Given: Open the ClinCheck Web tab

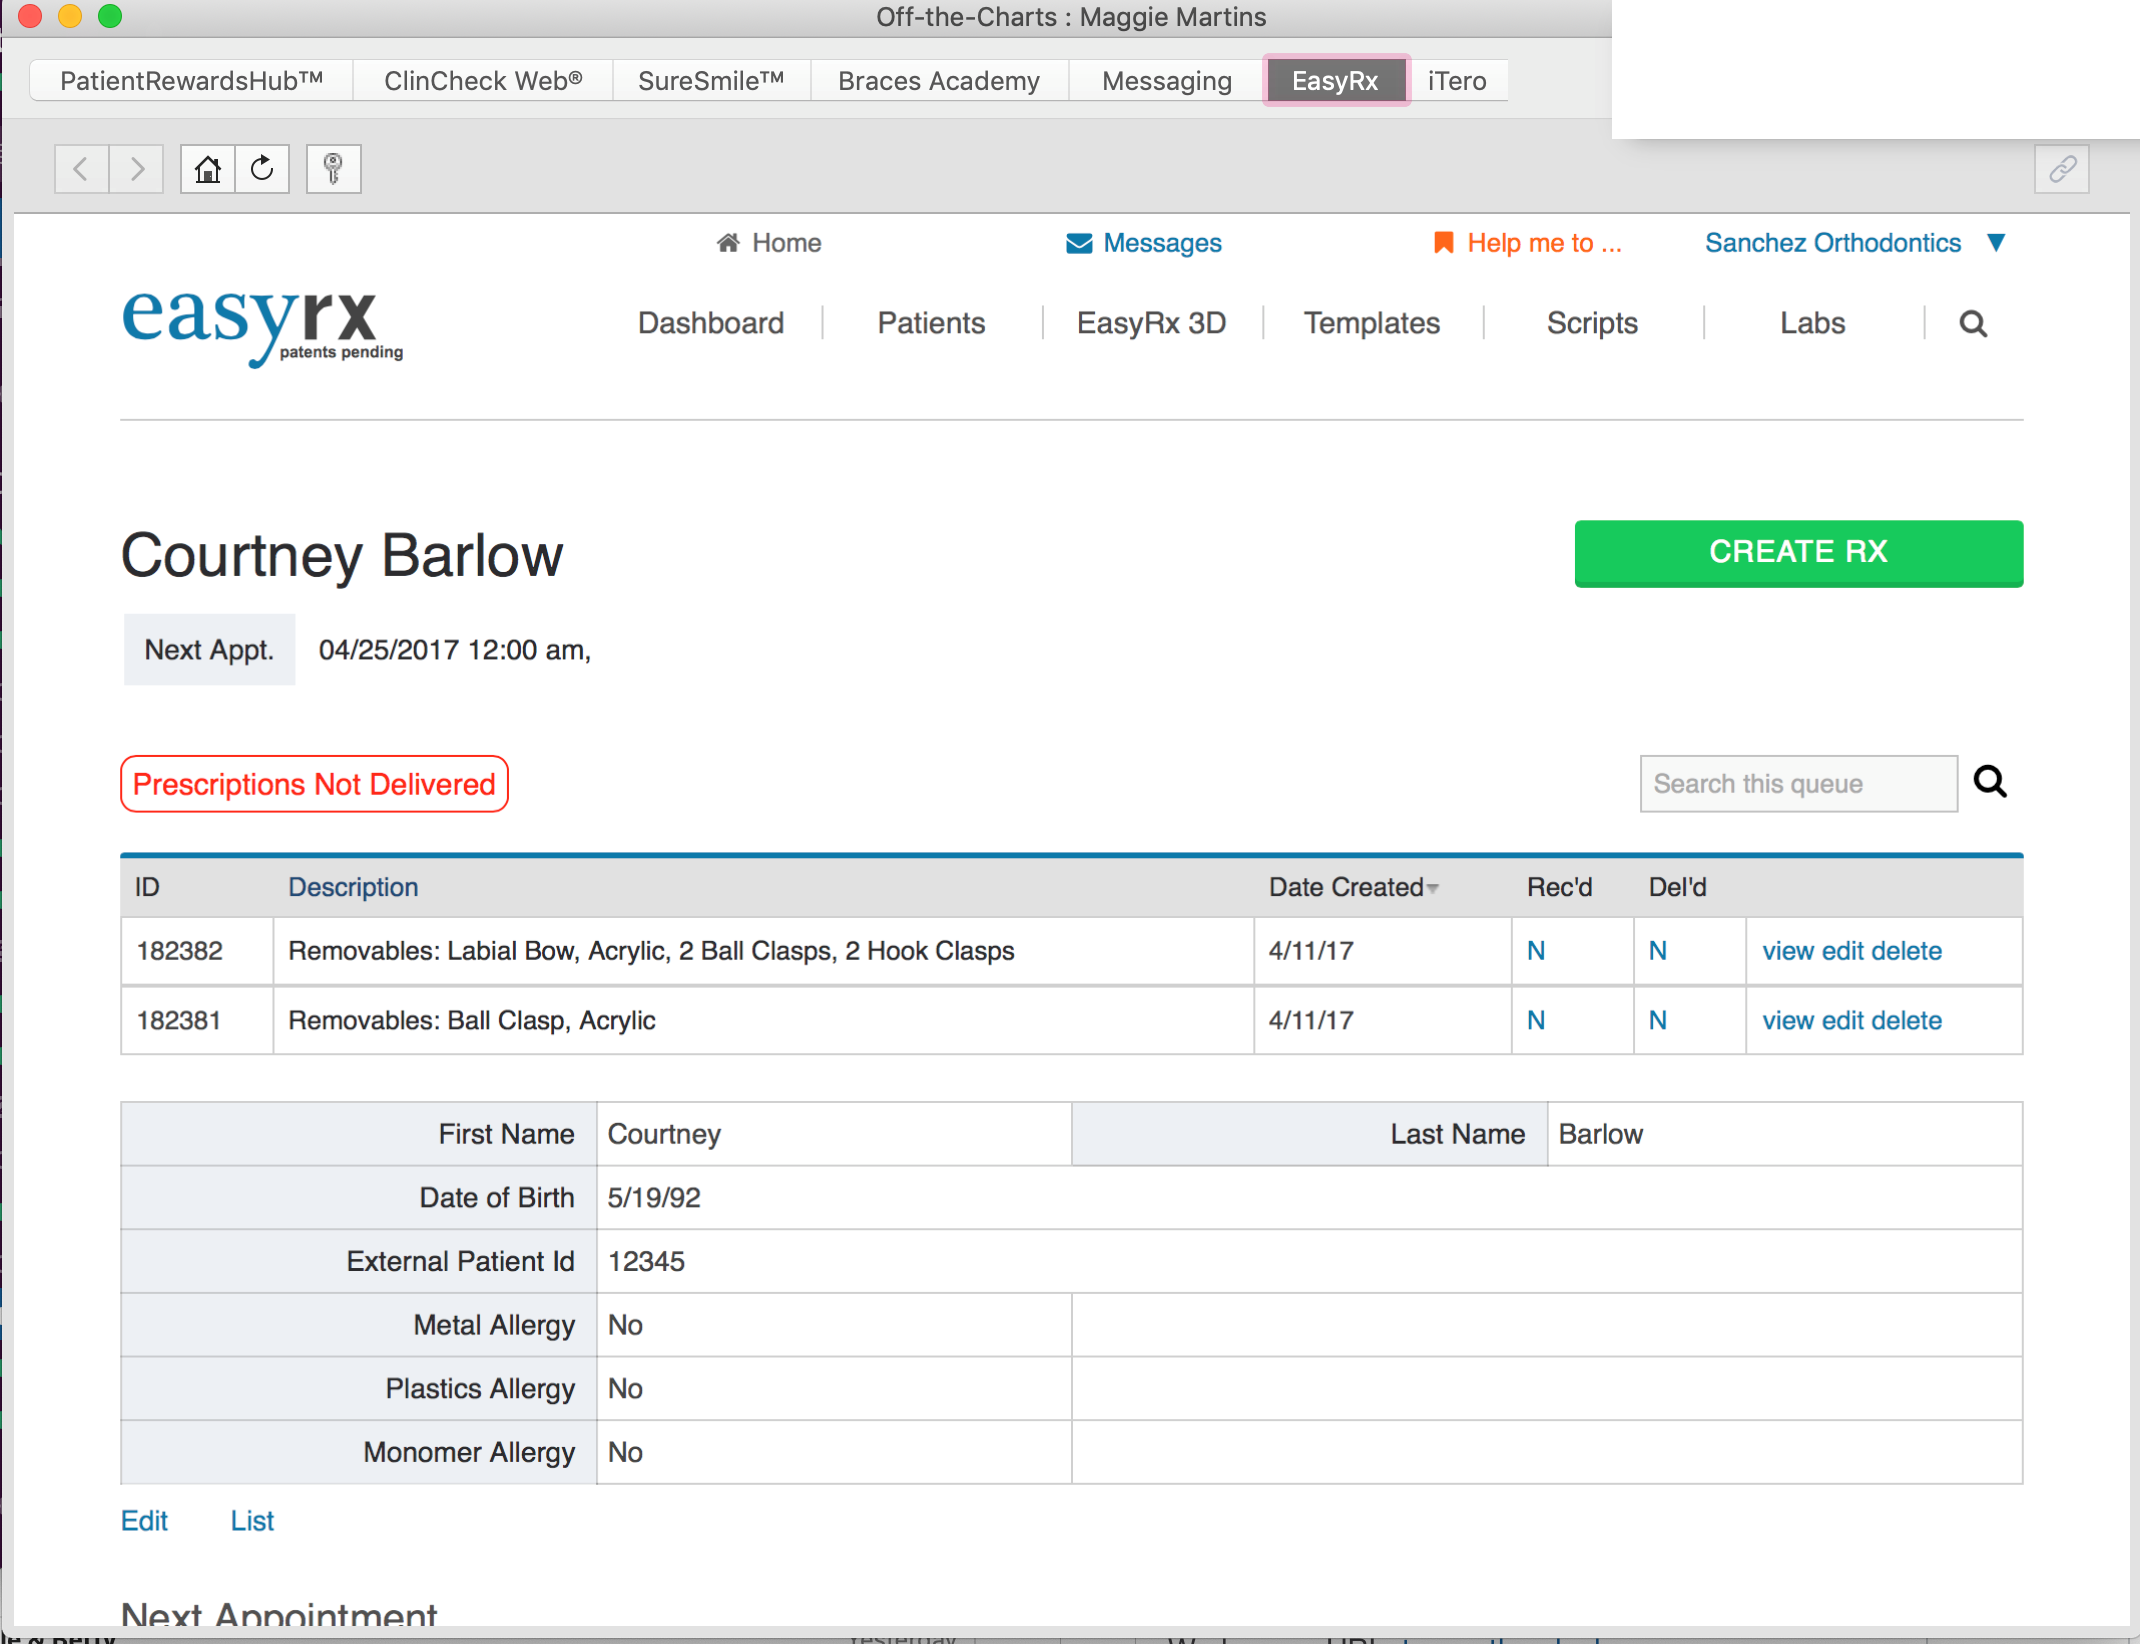Looking at the screenshot, I should [483, 81].
